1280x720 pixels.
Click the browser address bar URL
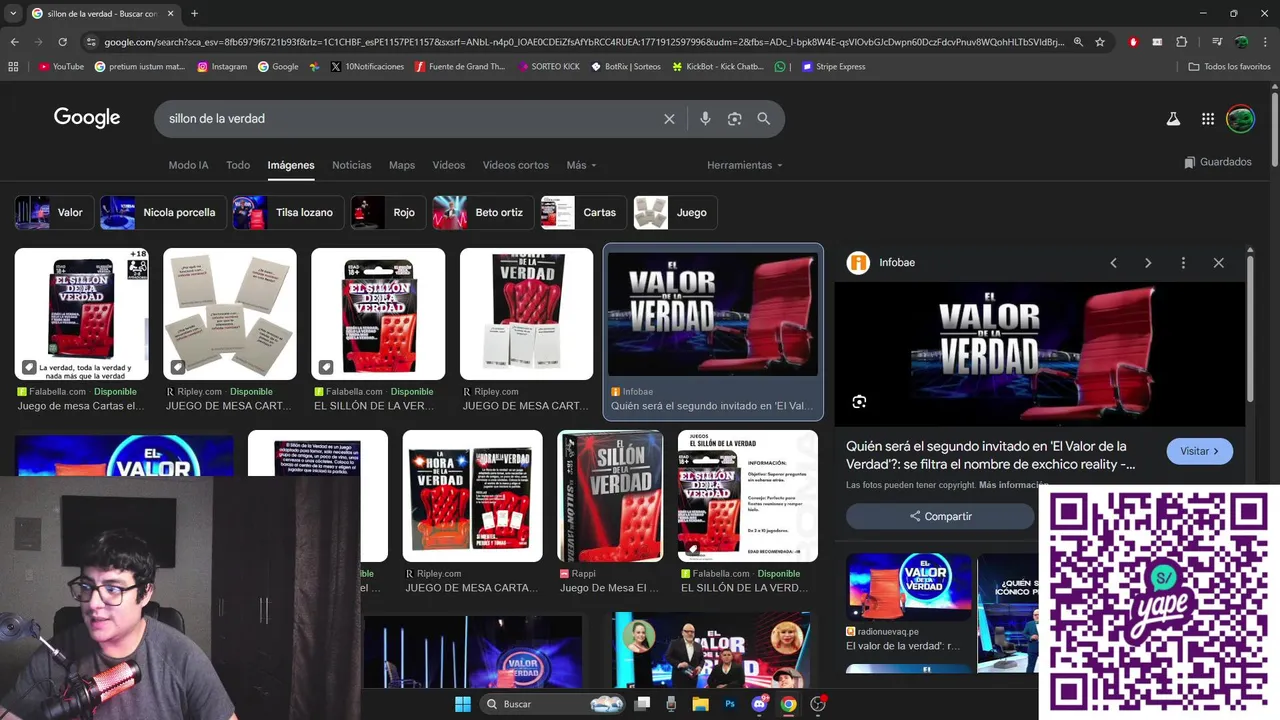(584, 42)
